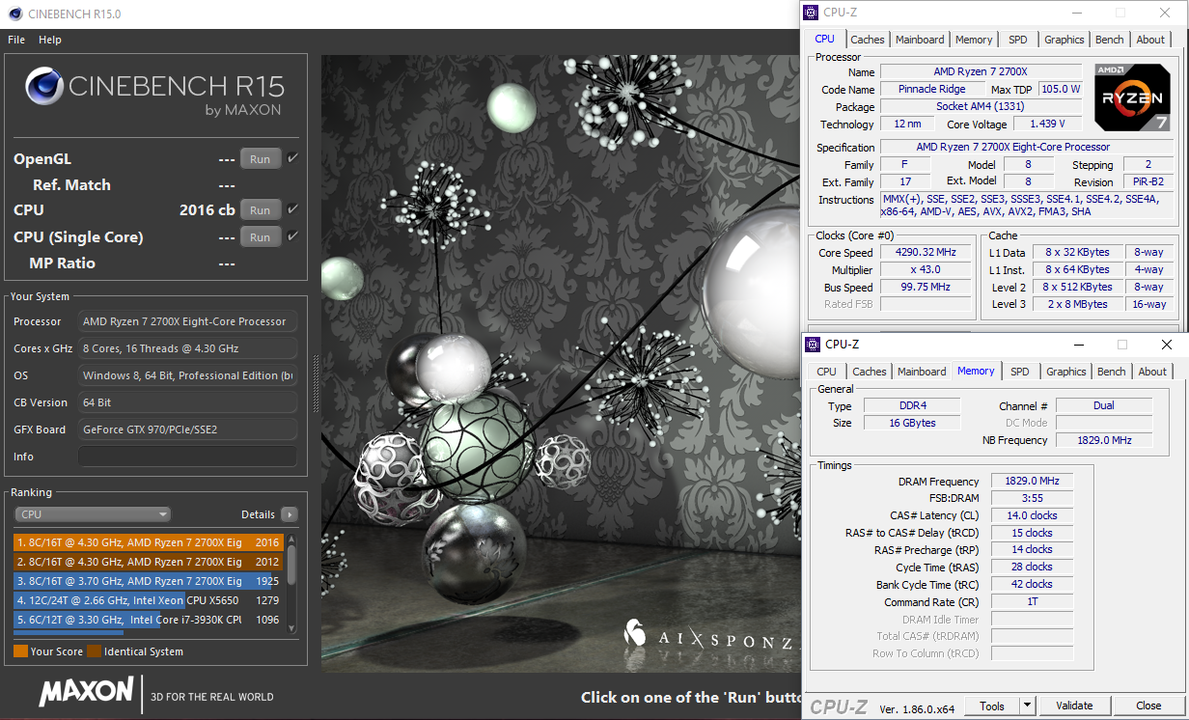Screen dimensions: 1189x720
Task: Click the Processor name field in Cinebench
Action: tap(187, 321)
